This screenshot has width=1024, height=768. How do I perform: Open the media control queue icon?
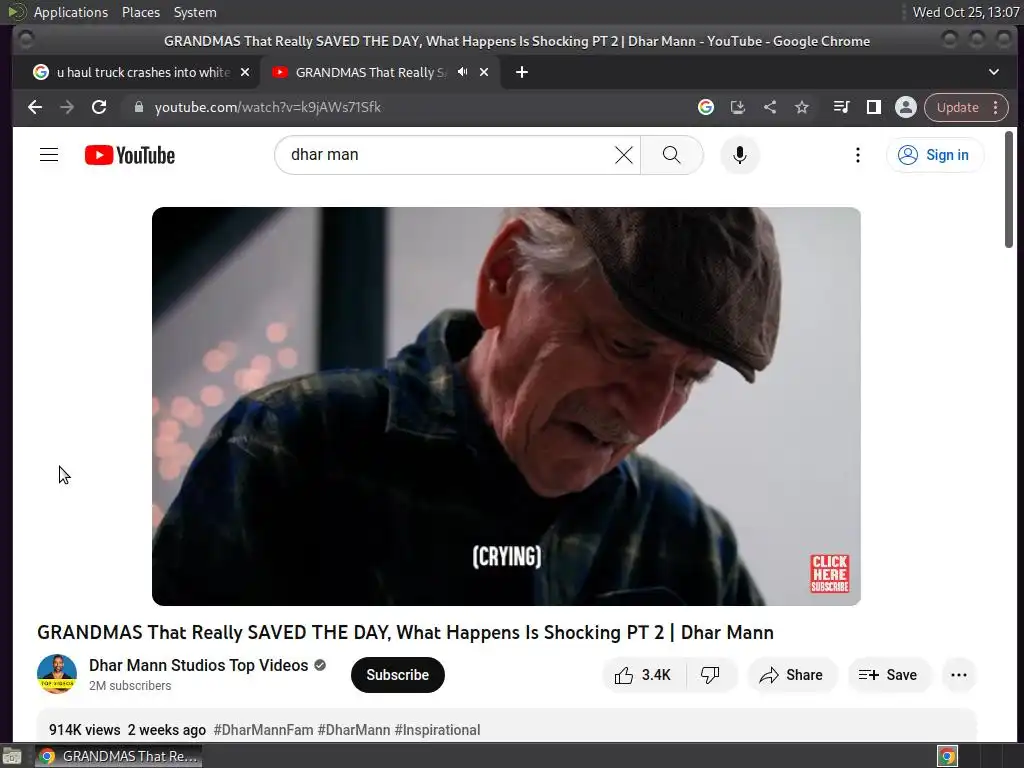842,107
